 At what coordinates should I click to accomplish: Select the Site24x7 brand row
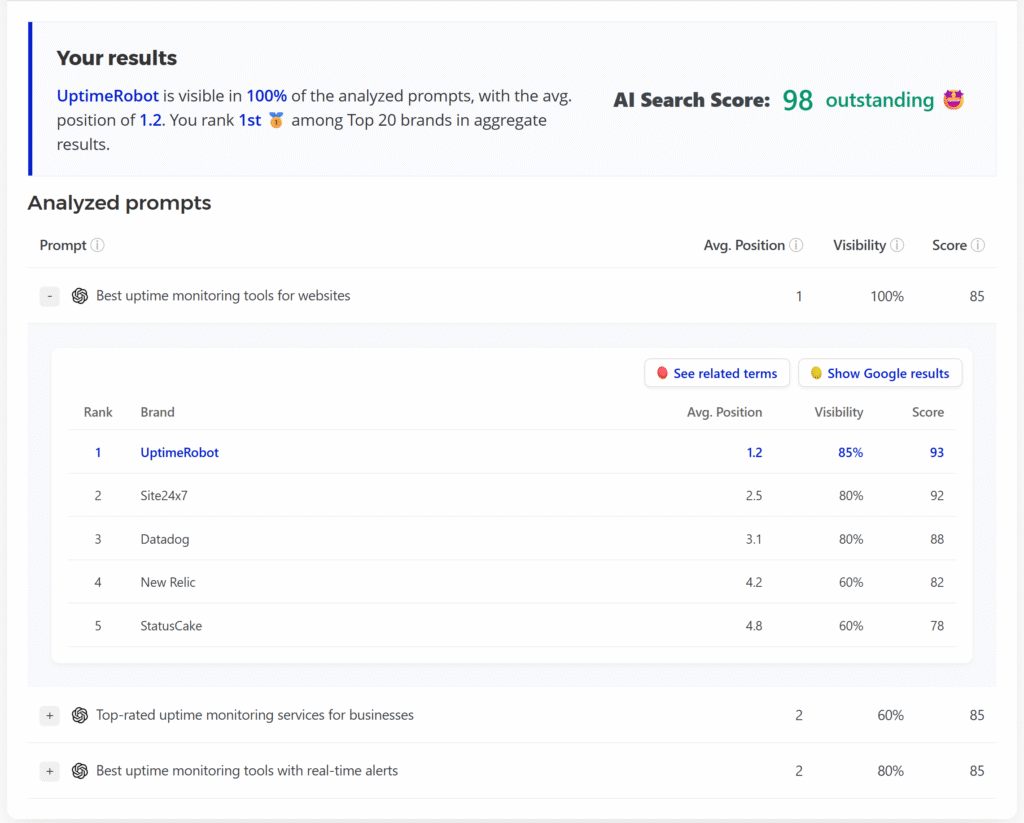click(x=165, y=496)
